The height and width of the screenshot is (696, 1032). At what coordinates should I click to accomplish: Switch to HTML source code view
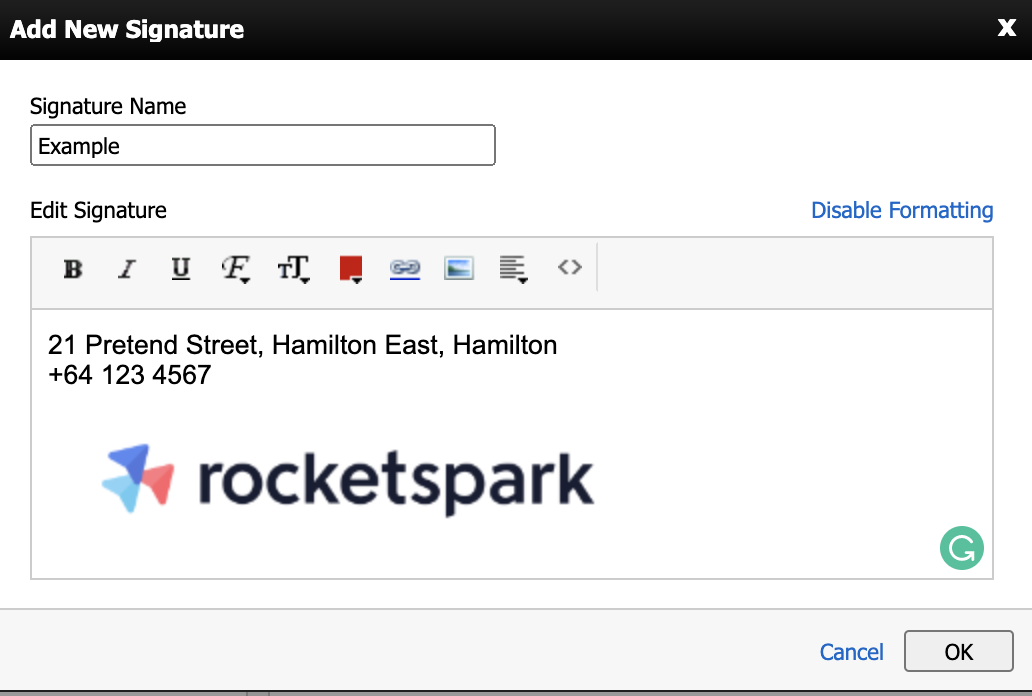click(570, 267)
